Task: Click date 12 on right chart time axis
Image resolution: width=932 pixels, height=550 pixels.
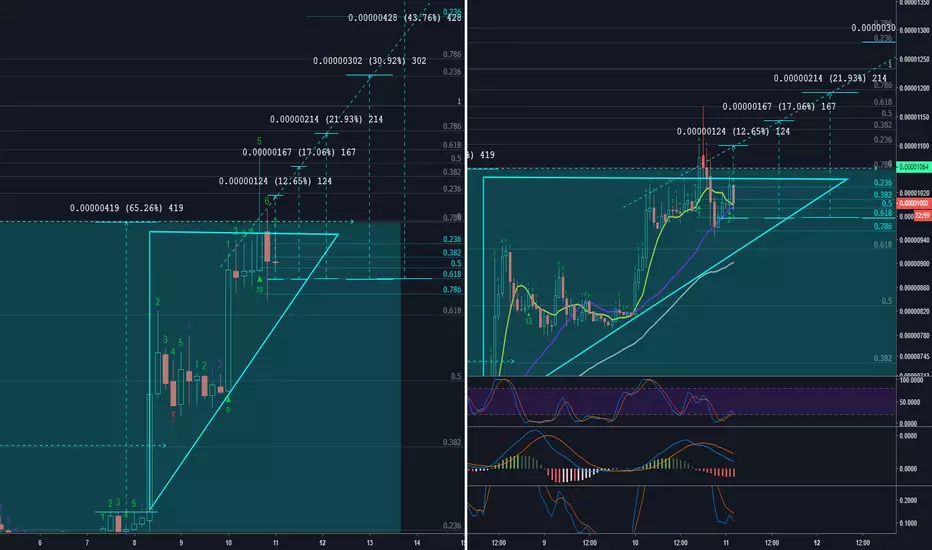Action: pos(817,543)
